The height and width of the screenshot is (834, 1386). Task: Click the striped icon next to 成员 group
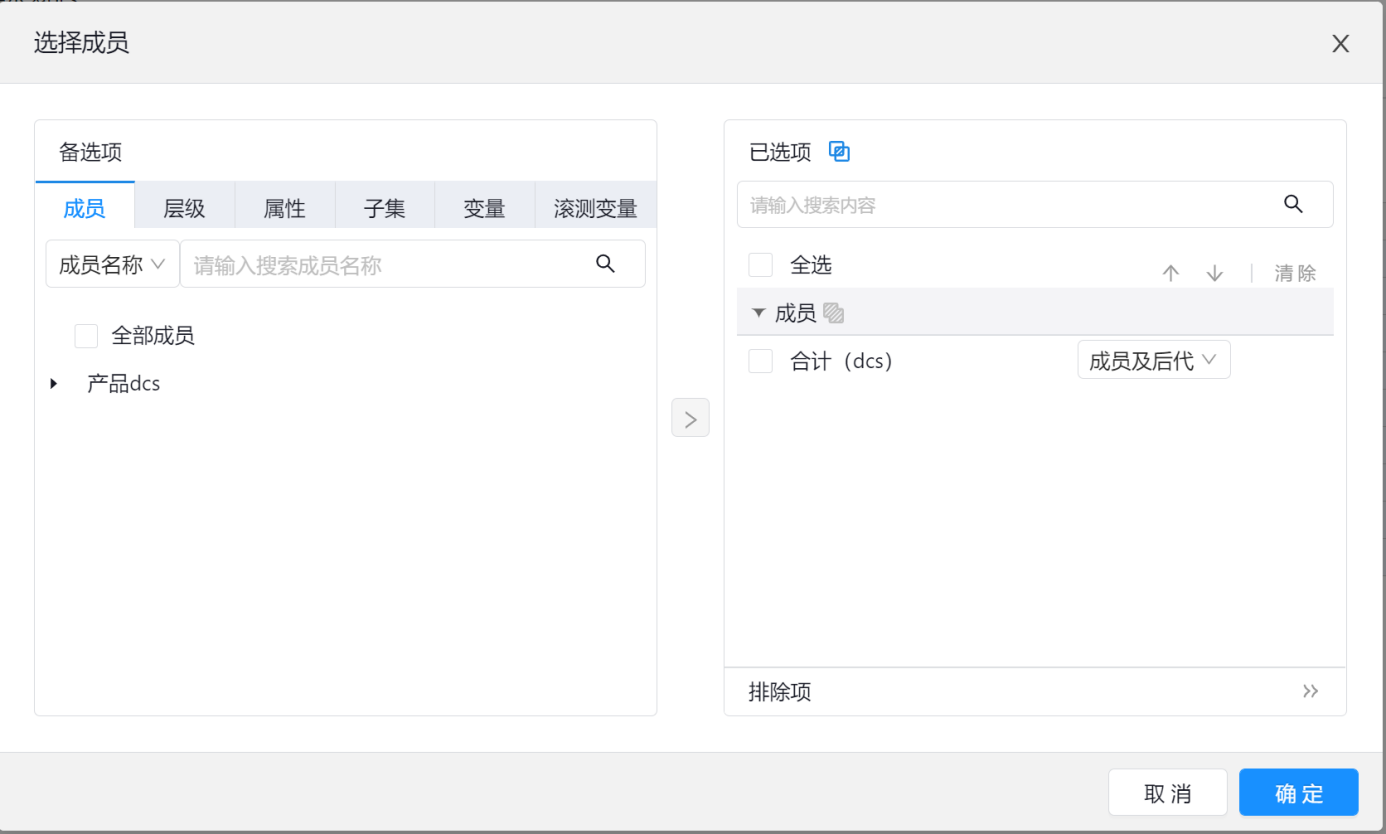pos(834,314)
